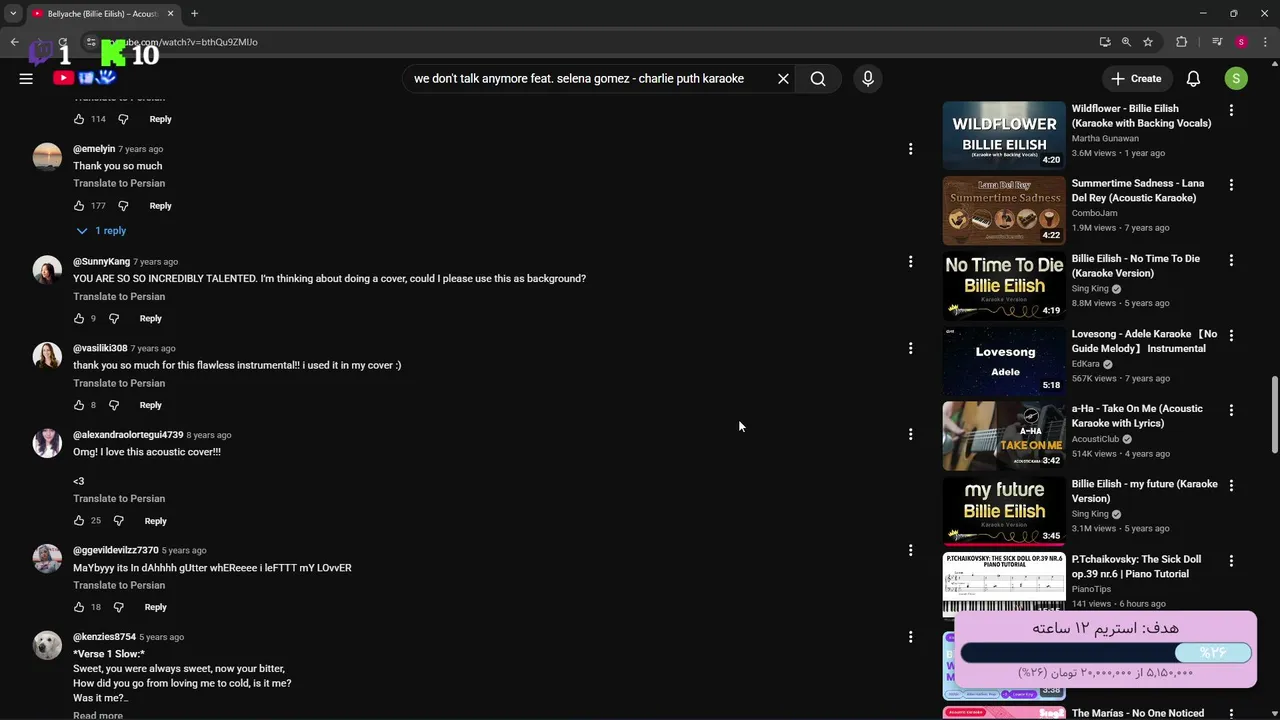Open the Chrome three-dot menu
Image resolution: width=1280 pixels, height=720 pixels.
coord(1266,42)
